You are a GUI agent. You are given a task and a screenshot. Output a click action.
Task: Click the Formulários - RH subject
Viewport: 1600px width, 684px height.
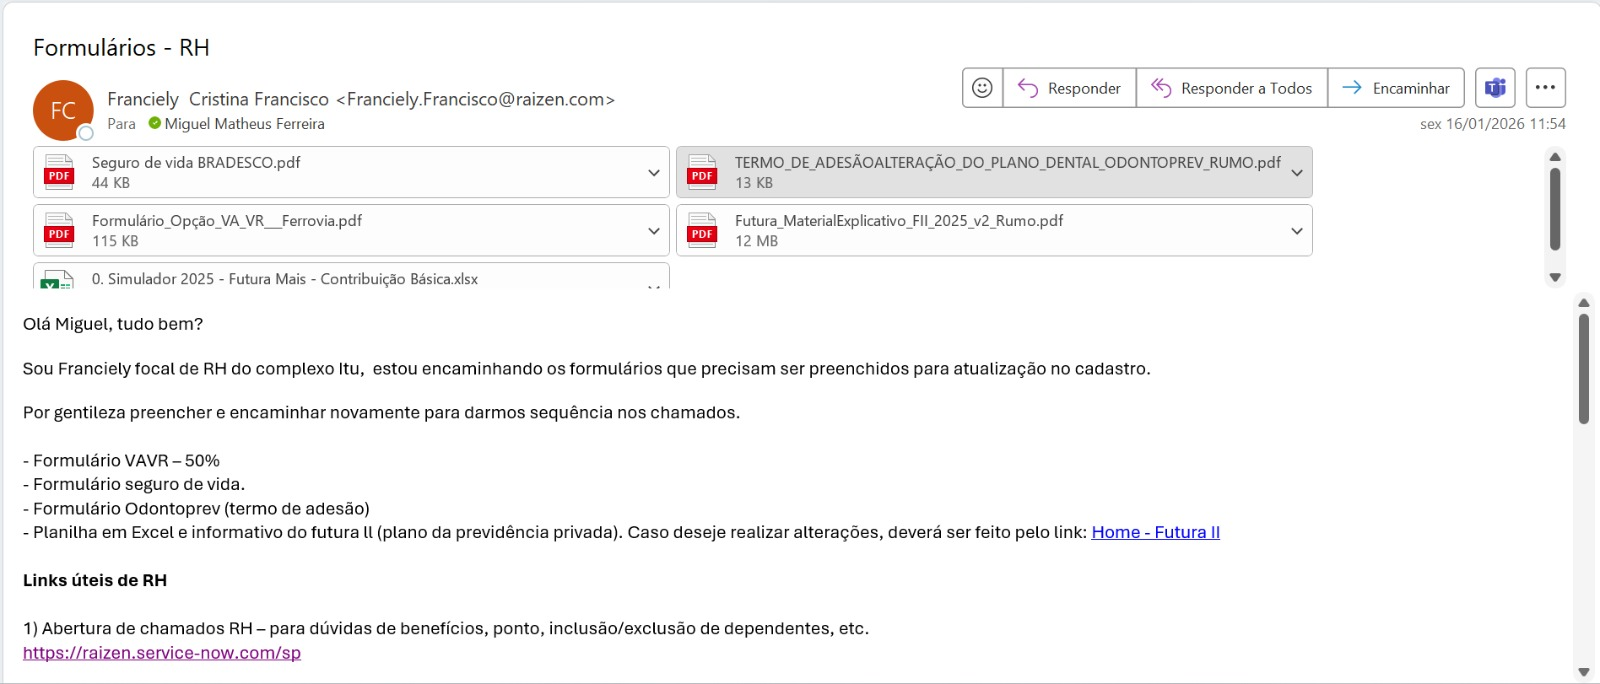coord(121,47)
